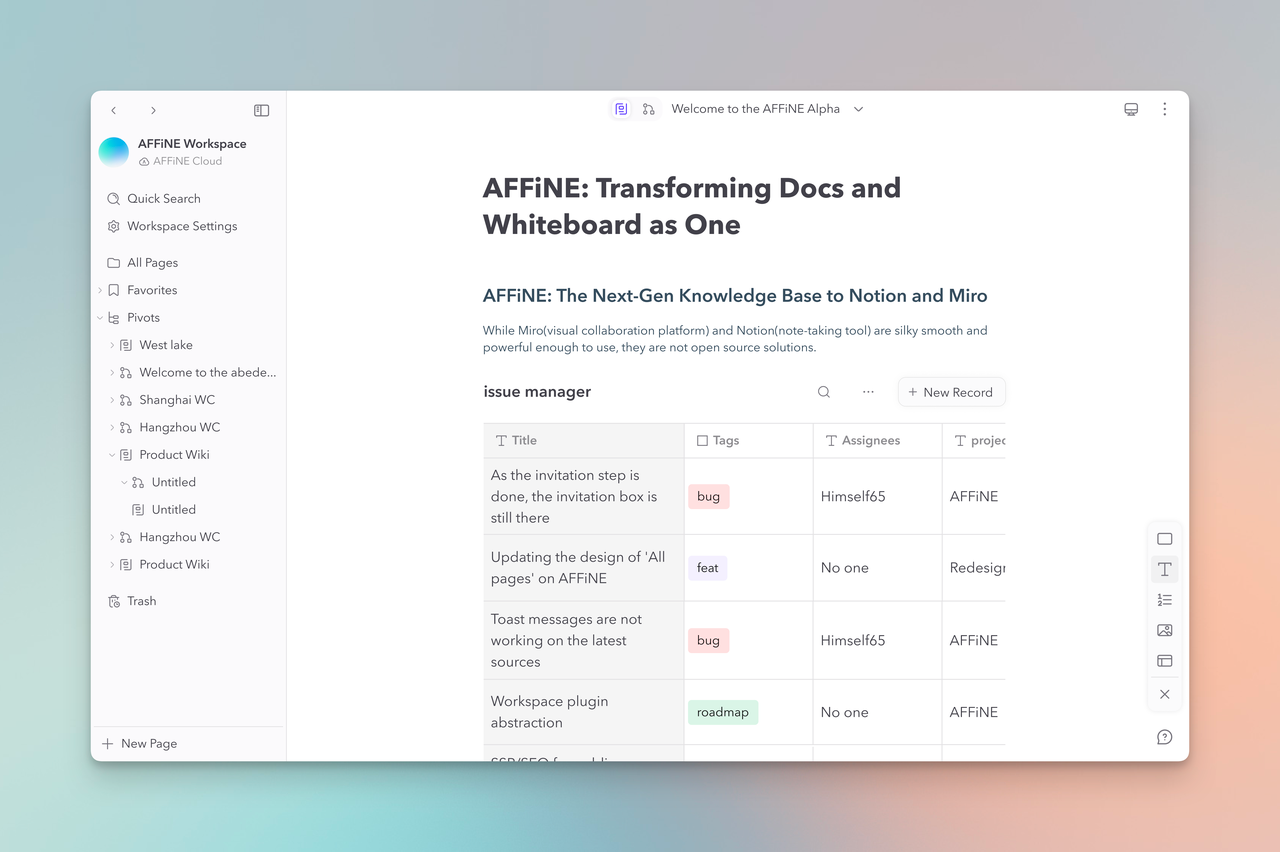Click the project column header
Screen dimensions: 1280x852
(x=974, y=440)
